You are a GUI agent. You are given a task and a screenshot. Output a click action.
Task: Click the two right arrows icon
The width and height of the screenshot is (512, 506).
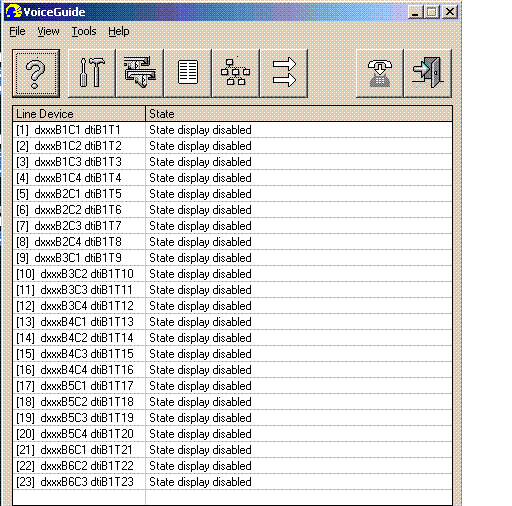click(x=284, y=73)
